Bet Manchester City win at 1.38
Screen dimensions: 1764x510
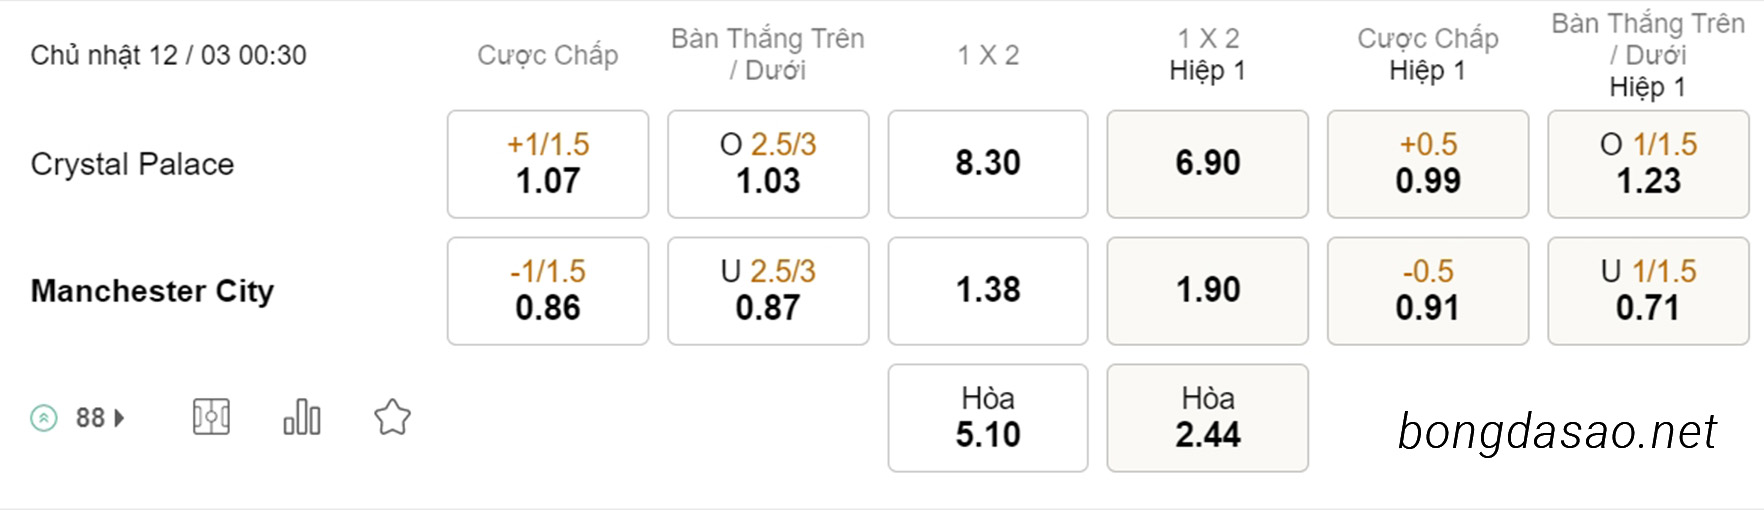988,291
